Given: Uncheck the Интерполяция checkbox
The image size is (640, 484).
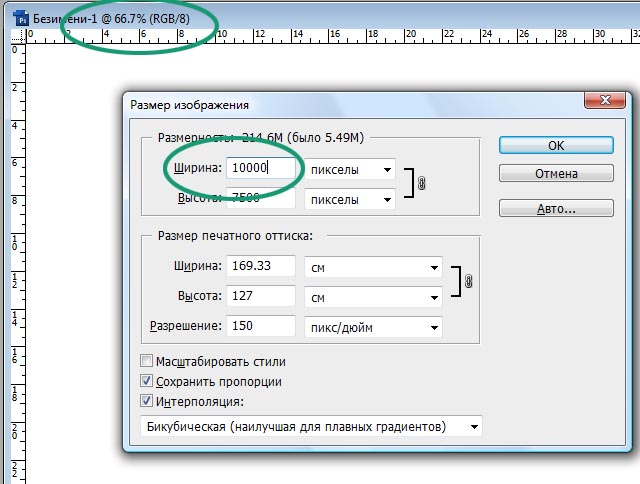Looking at the screenshot, I should (147, 401).
